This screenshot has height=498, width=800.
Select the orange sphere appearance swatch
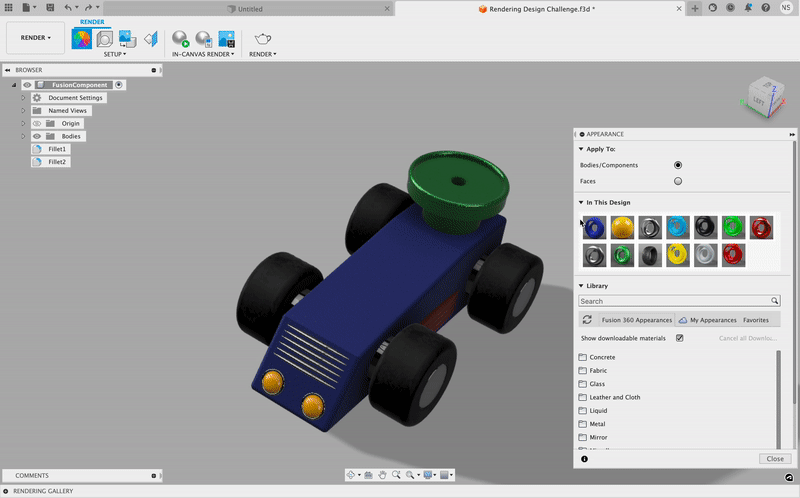pyautogui.click(x=622, y=228)
